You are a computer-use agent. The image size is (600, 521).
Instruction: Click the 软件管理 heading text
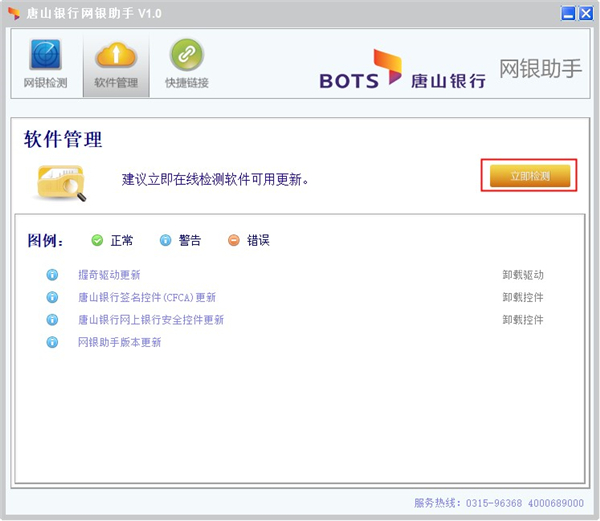(63, 139)
